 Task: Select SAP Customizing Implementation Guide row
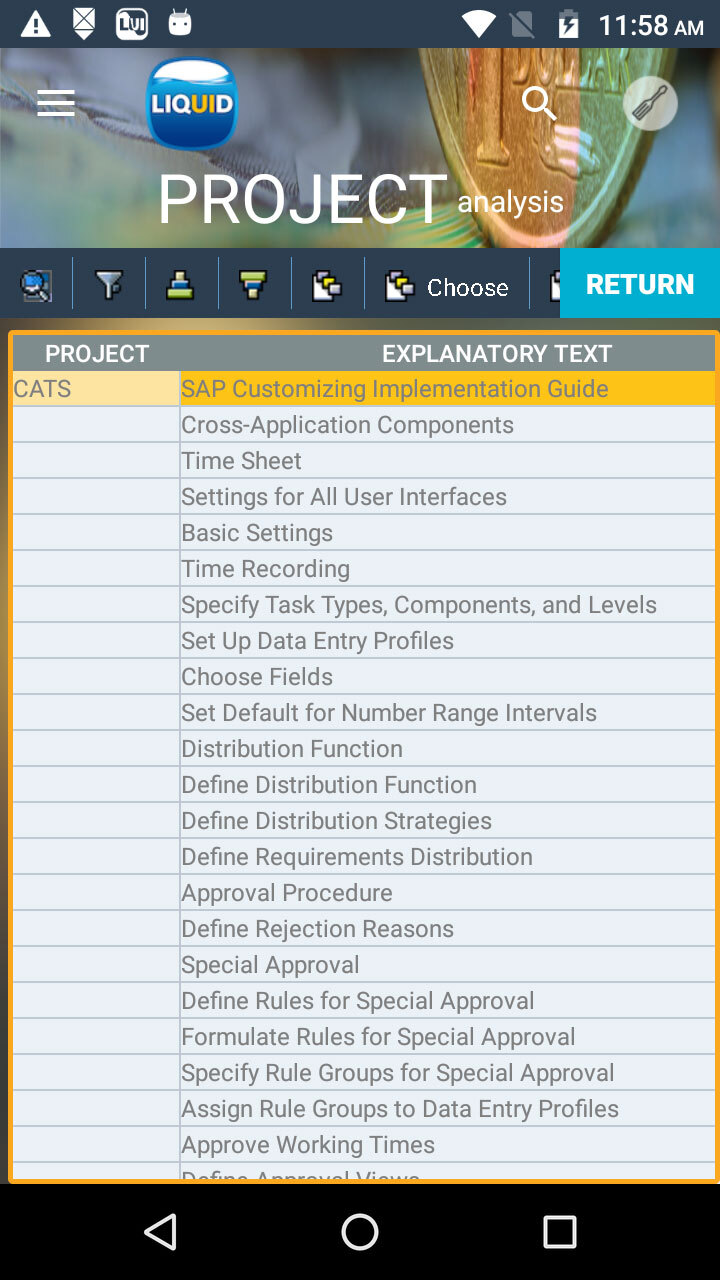(446, 389)
